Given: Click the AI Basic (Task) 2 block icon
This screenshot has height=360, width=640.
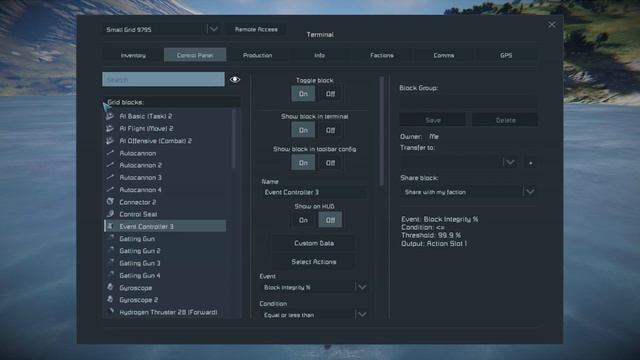Looking at the screenshot, I should (110, 116).
